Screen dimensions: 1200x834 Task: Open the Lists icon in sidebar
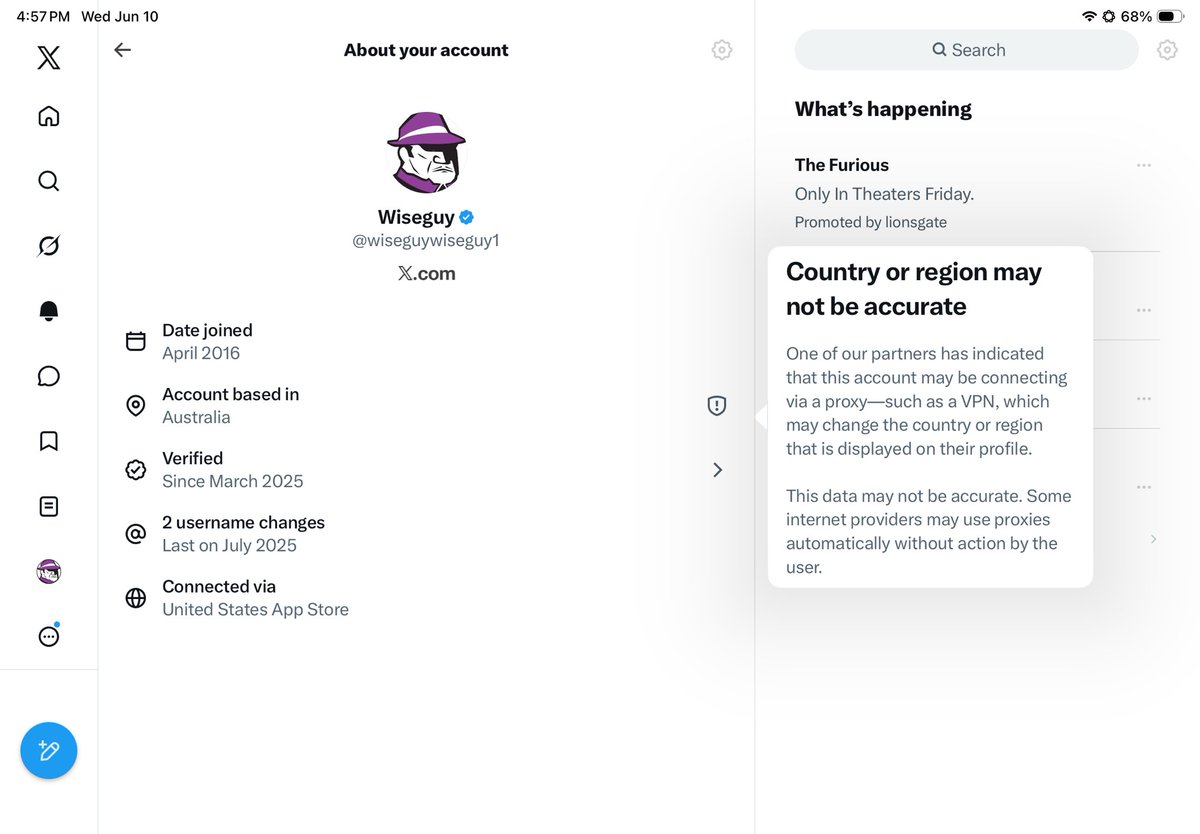coord(48,506)
